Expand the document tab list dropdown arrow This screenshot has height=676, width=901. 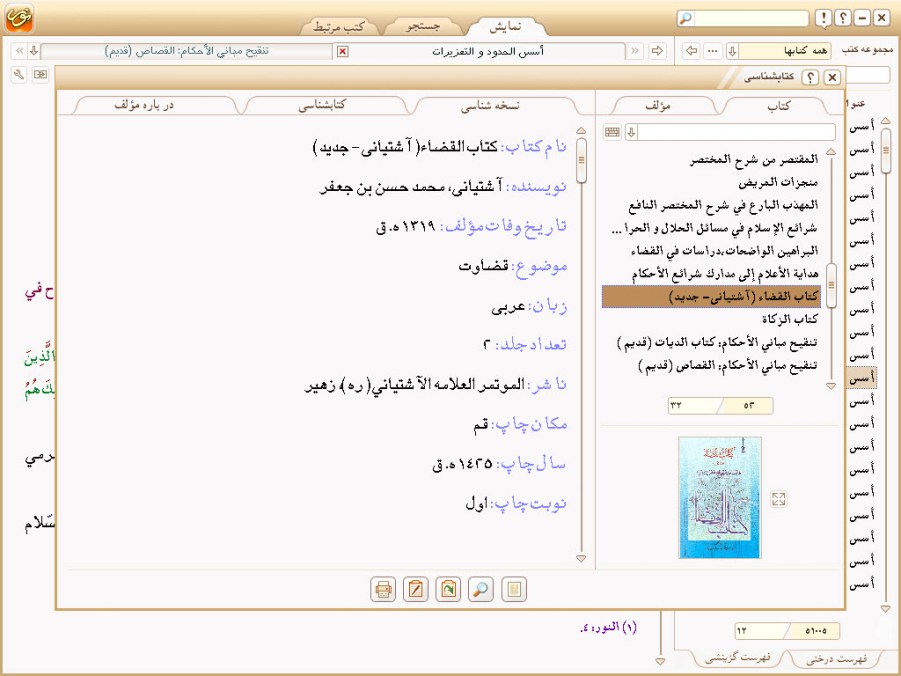(x=33, y=51)
